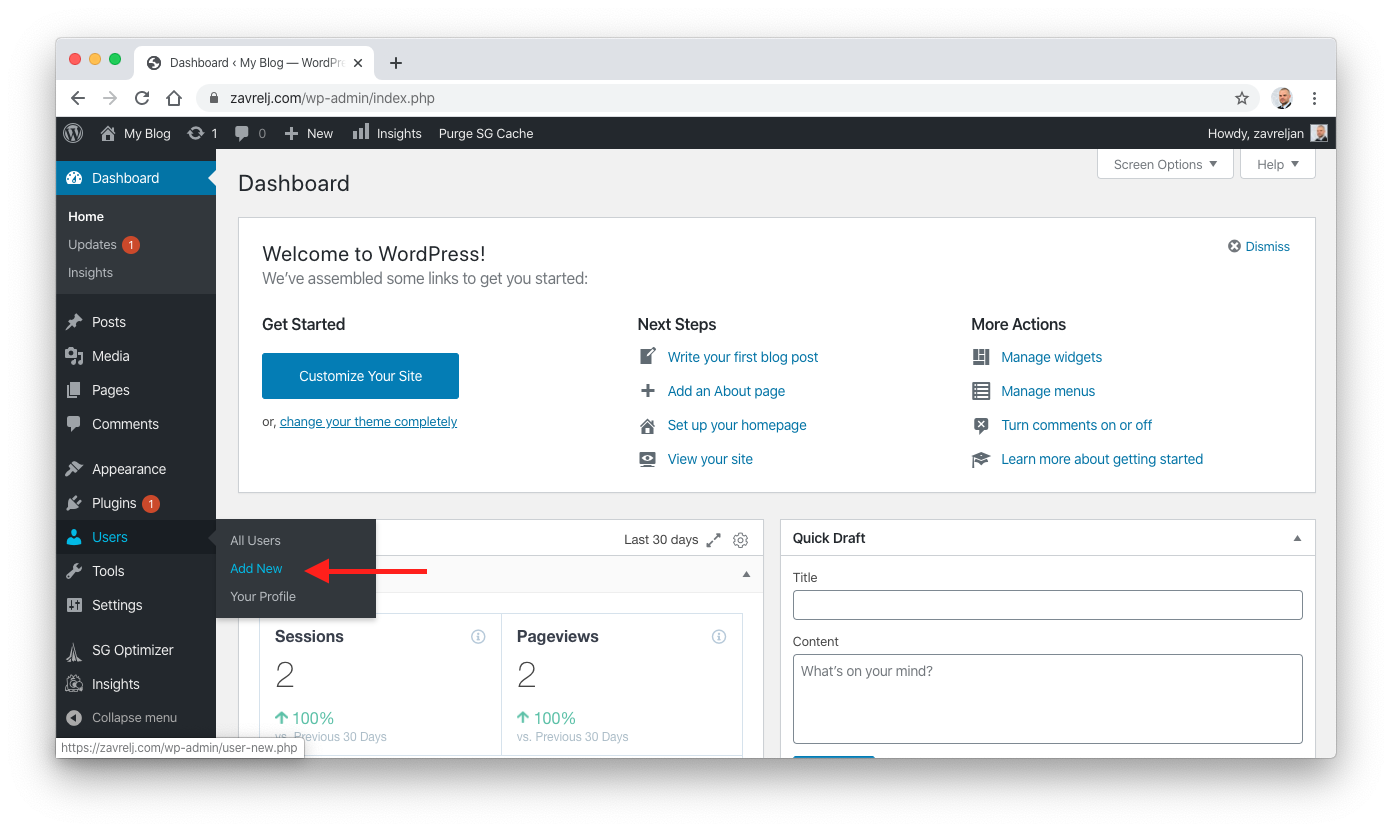Click the Insights sidebar mascot icon

[x=74, y=684]
